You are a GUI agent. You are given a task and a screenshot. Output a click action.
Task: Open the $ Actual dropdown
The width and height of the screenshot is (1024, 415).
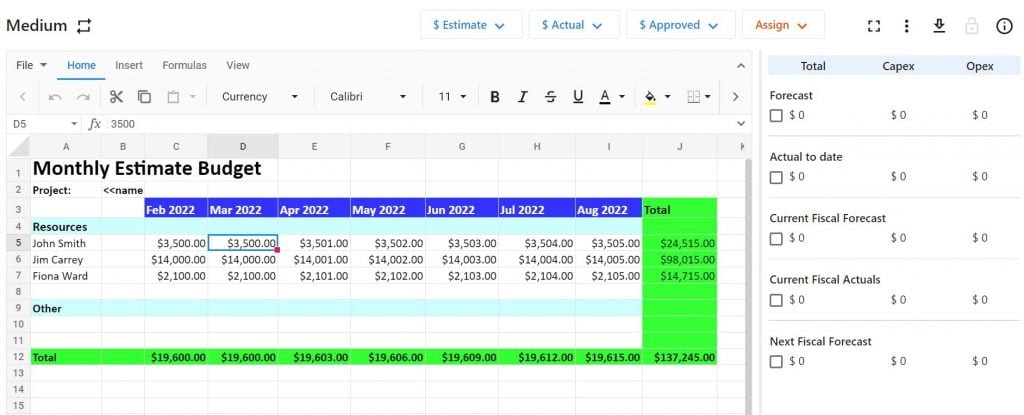click(x=573, y=25)
